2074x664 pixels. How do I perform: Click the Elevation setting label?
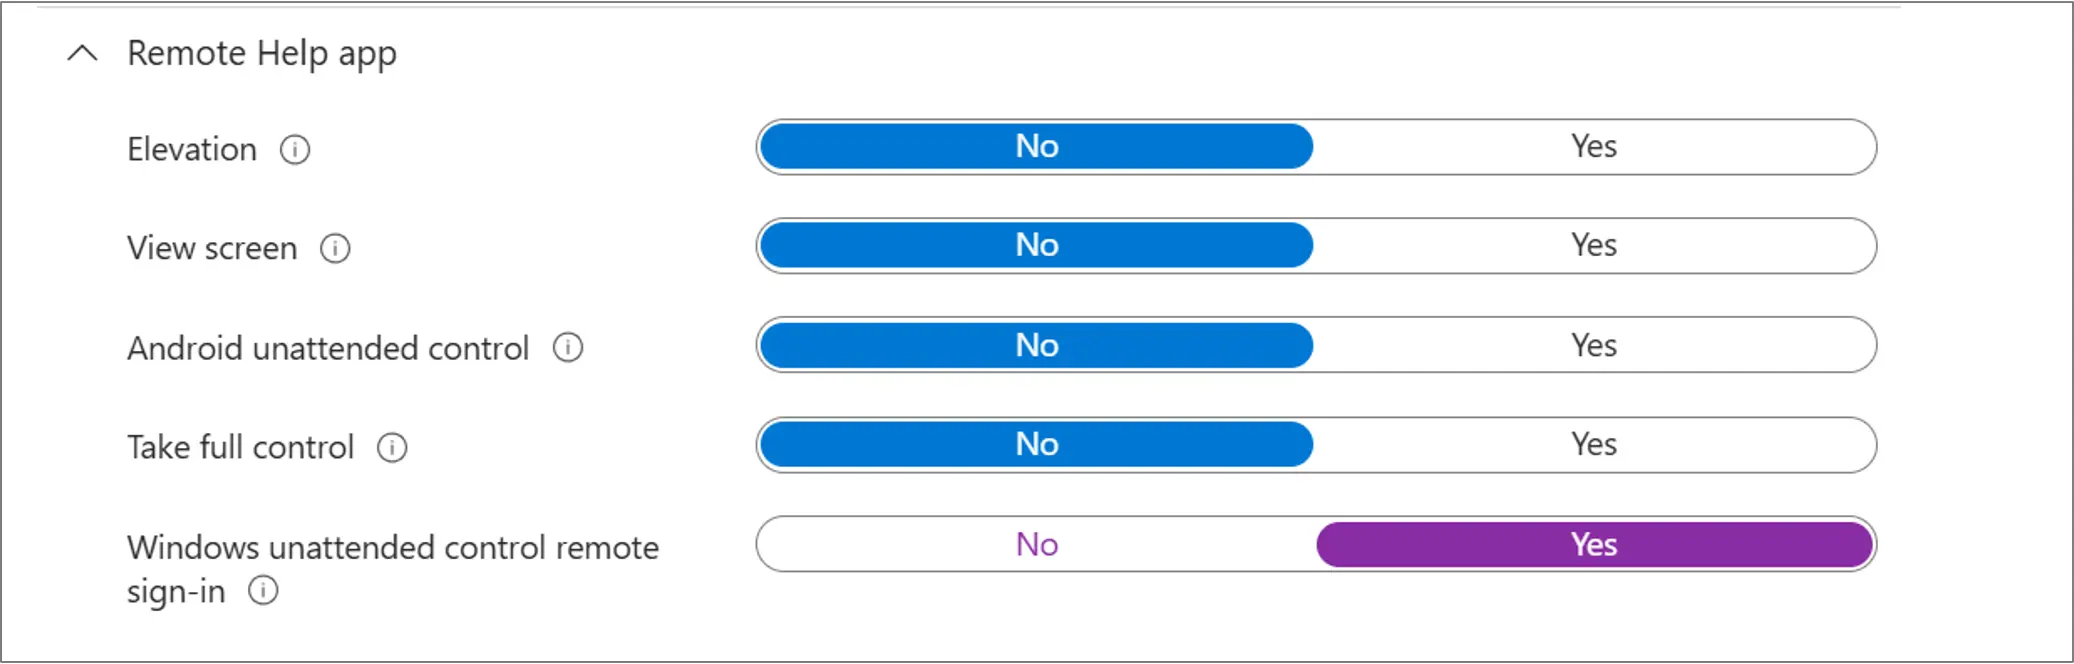tap(192, 150)
